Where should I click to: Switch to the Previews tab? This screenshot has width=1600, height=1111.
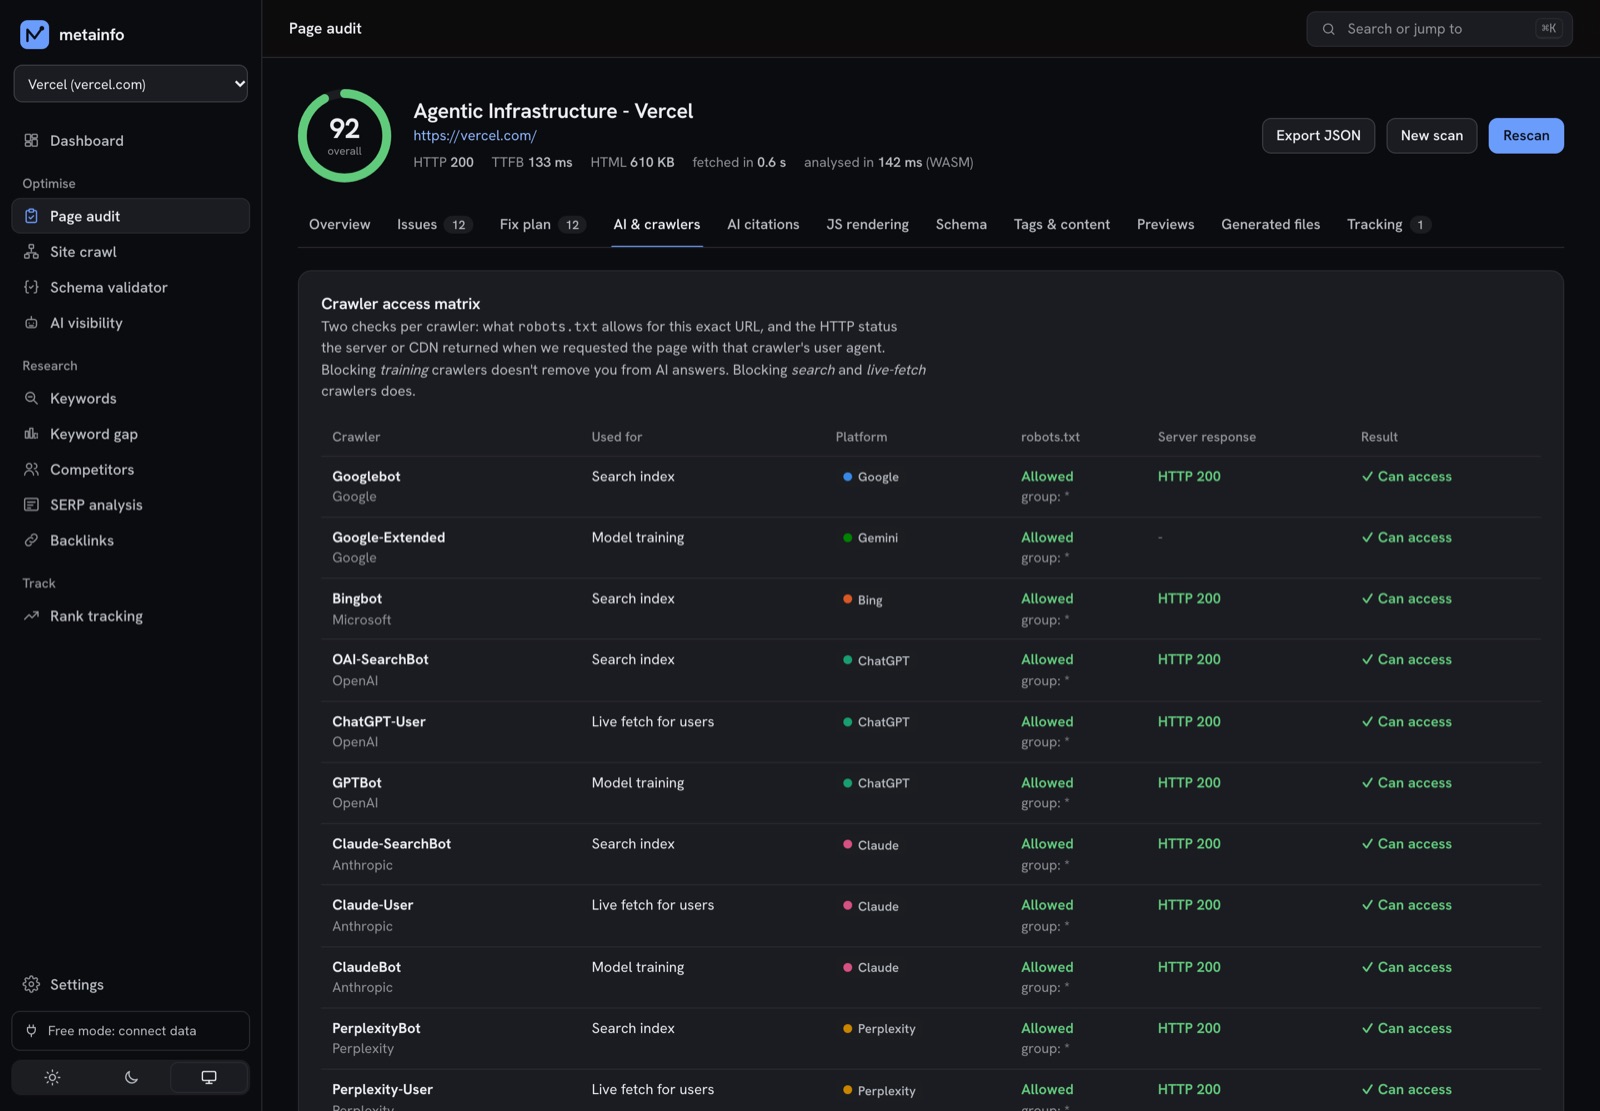(x=1165, y=225)
